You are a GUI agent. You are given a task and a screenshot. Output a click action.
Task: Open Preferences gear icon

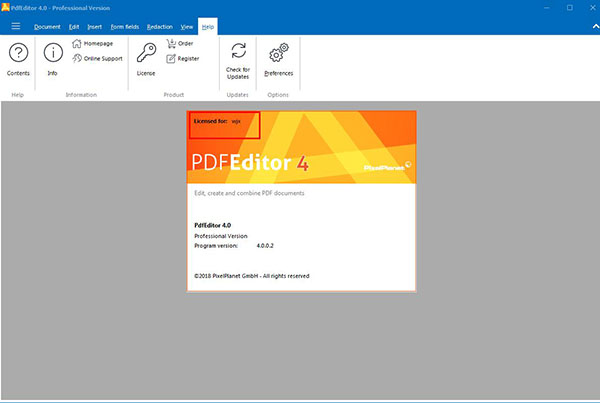278,52
